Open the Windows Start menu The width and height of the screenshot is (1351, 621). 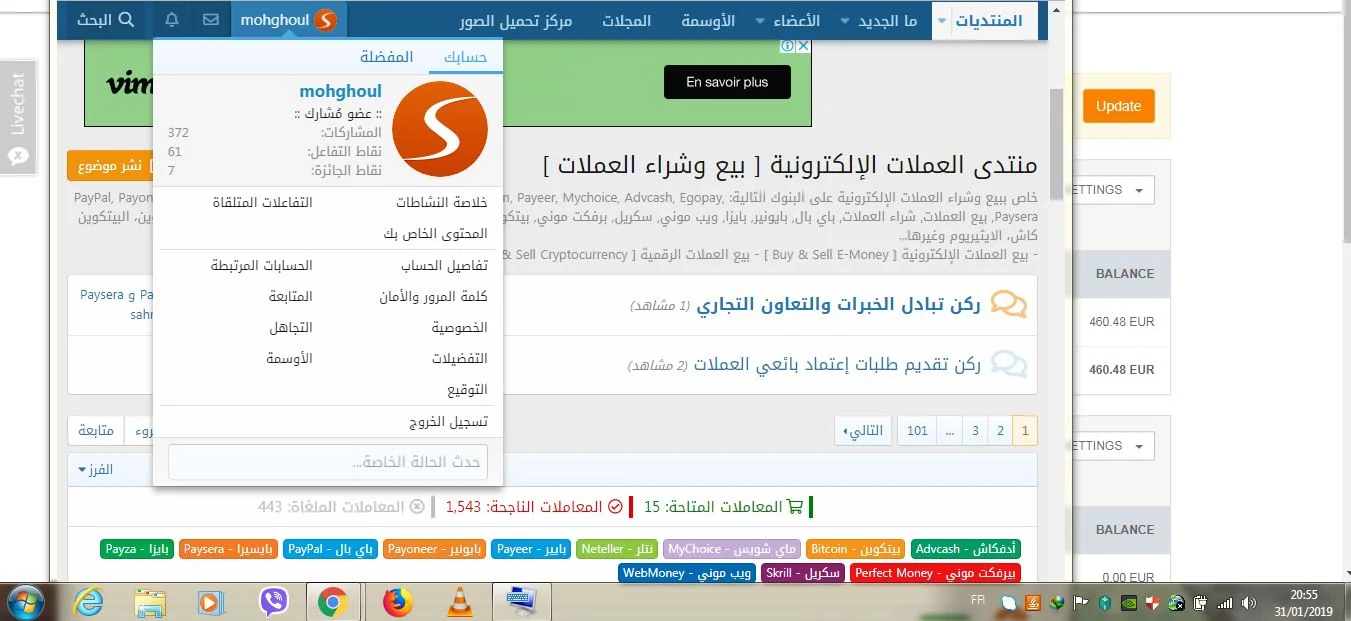click(x=28, y=601)
